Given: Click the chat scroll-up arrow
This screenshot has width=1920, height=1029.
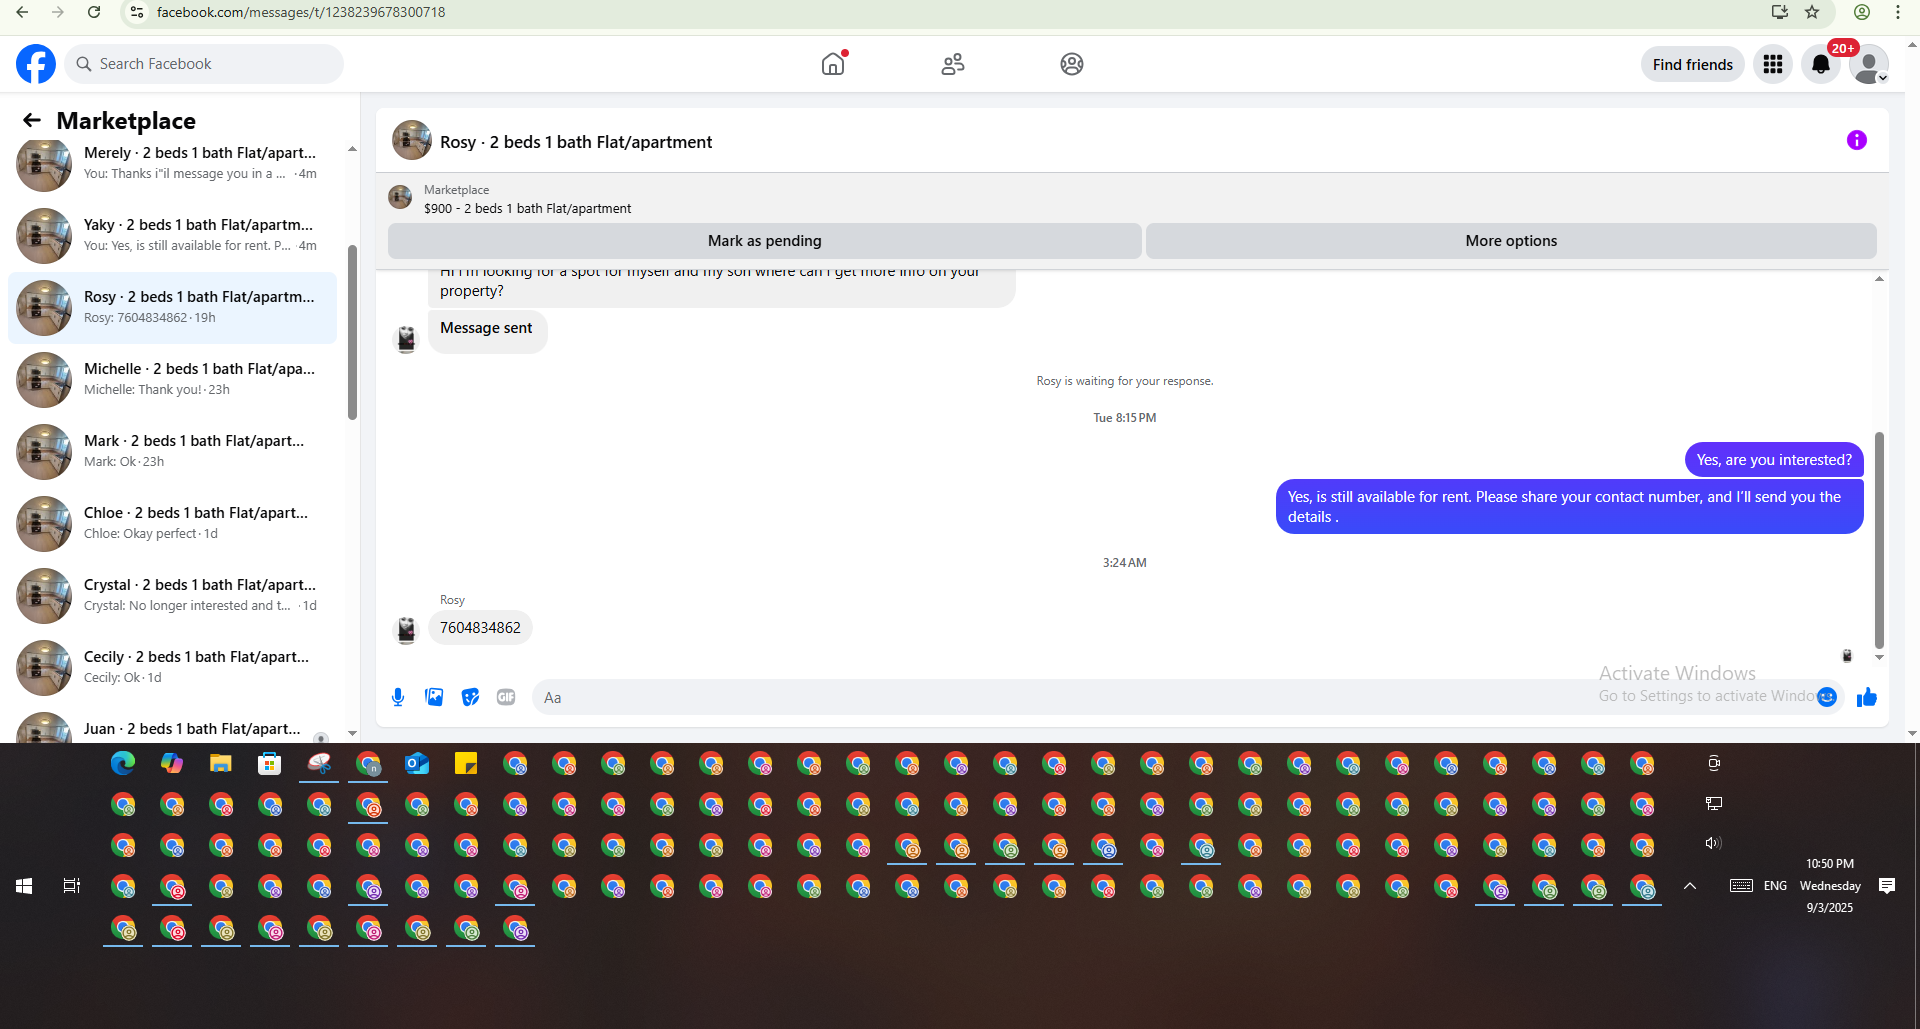Looking at the screenshot, I should pos(1879,279).
